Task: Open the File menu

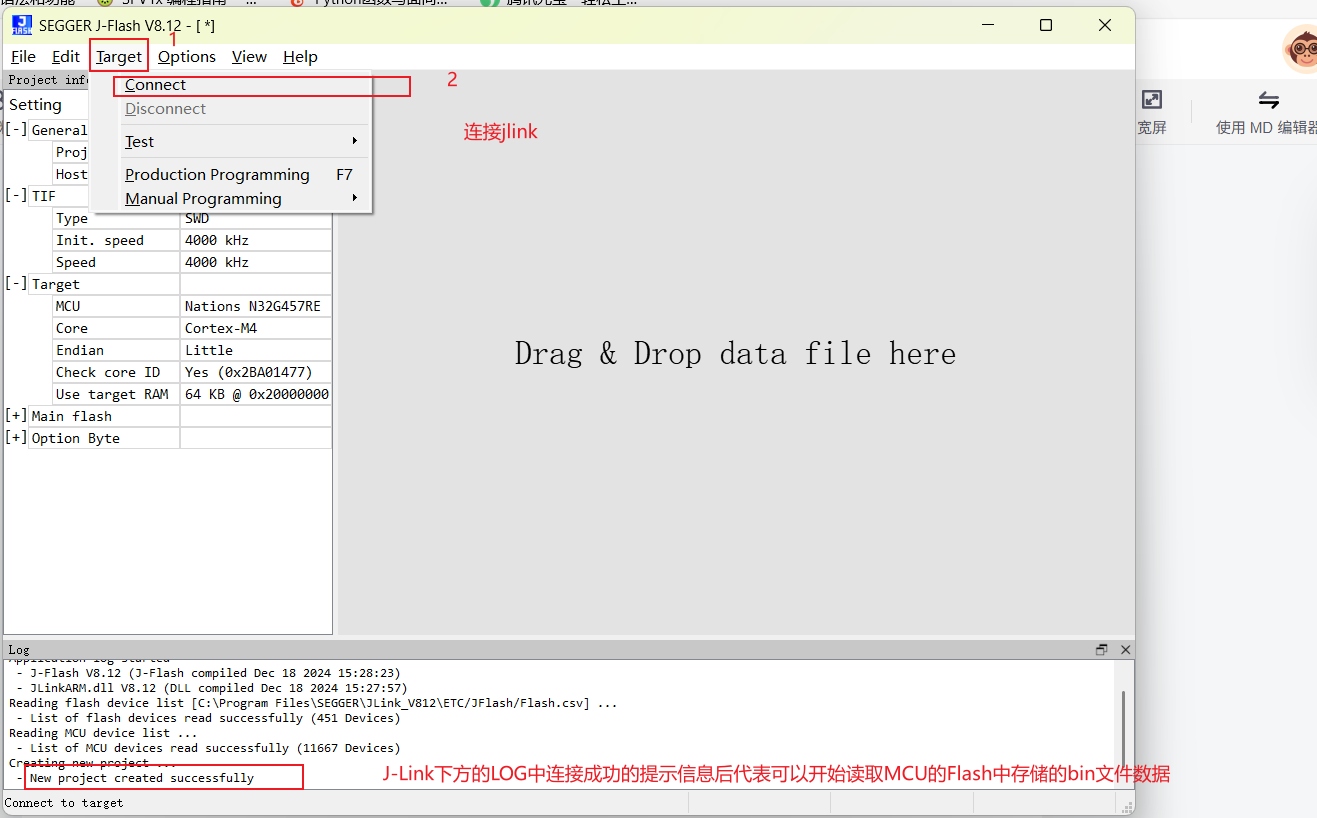Action: click(x=23, y=57)
